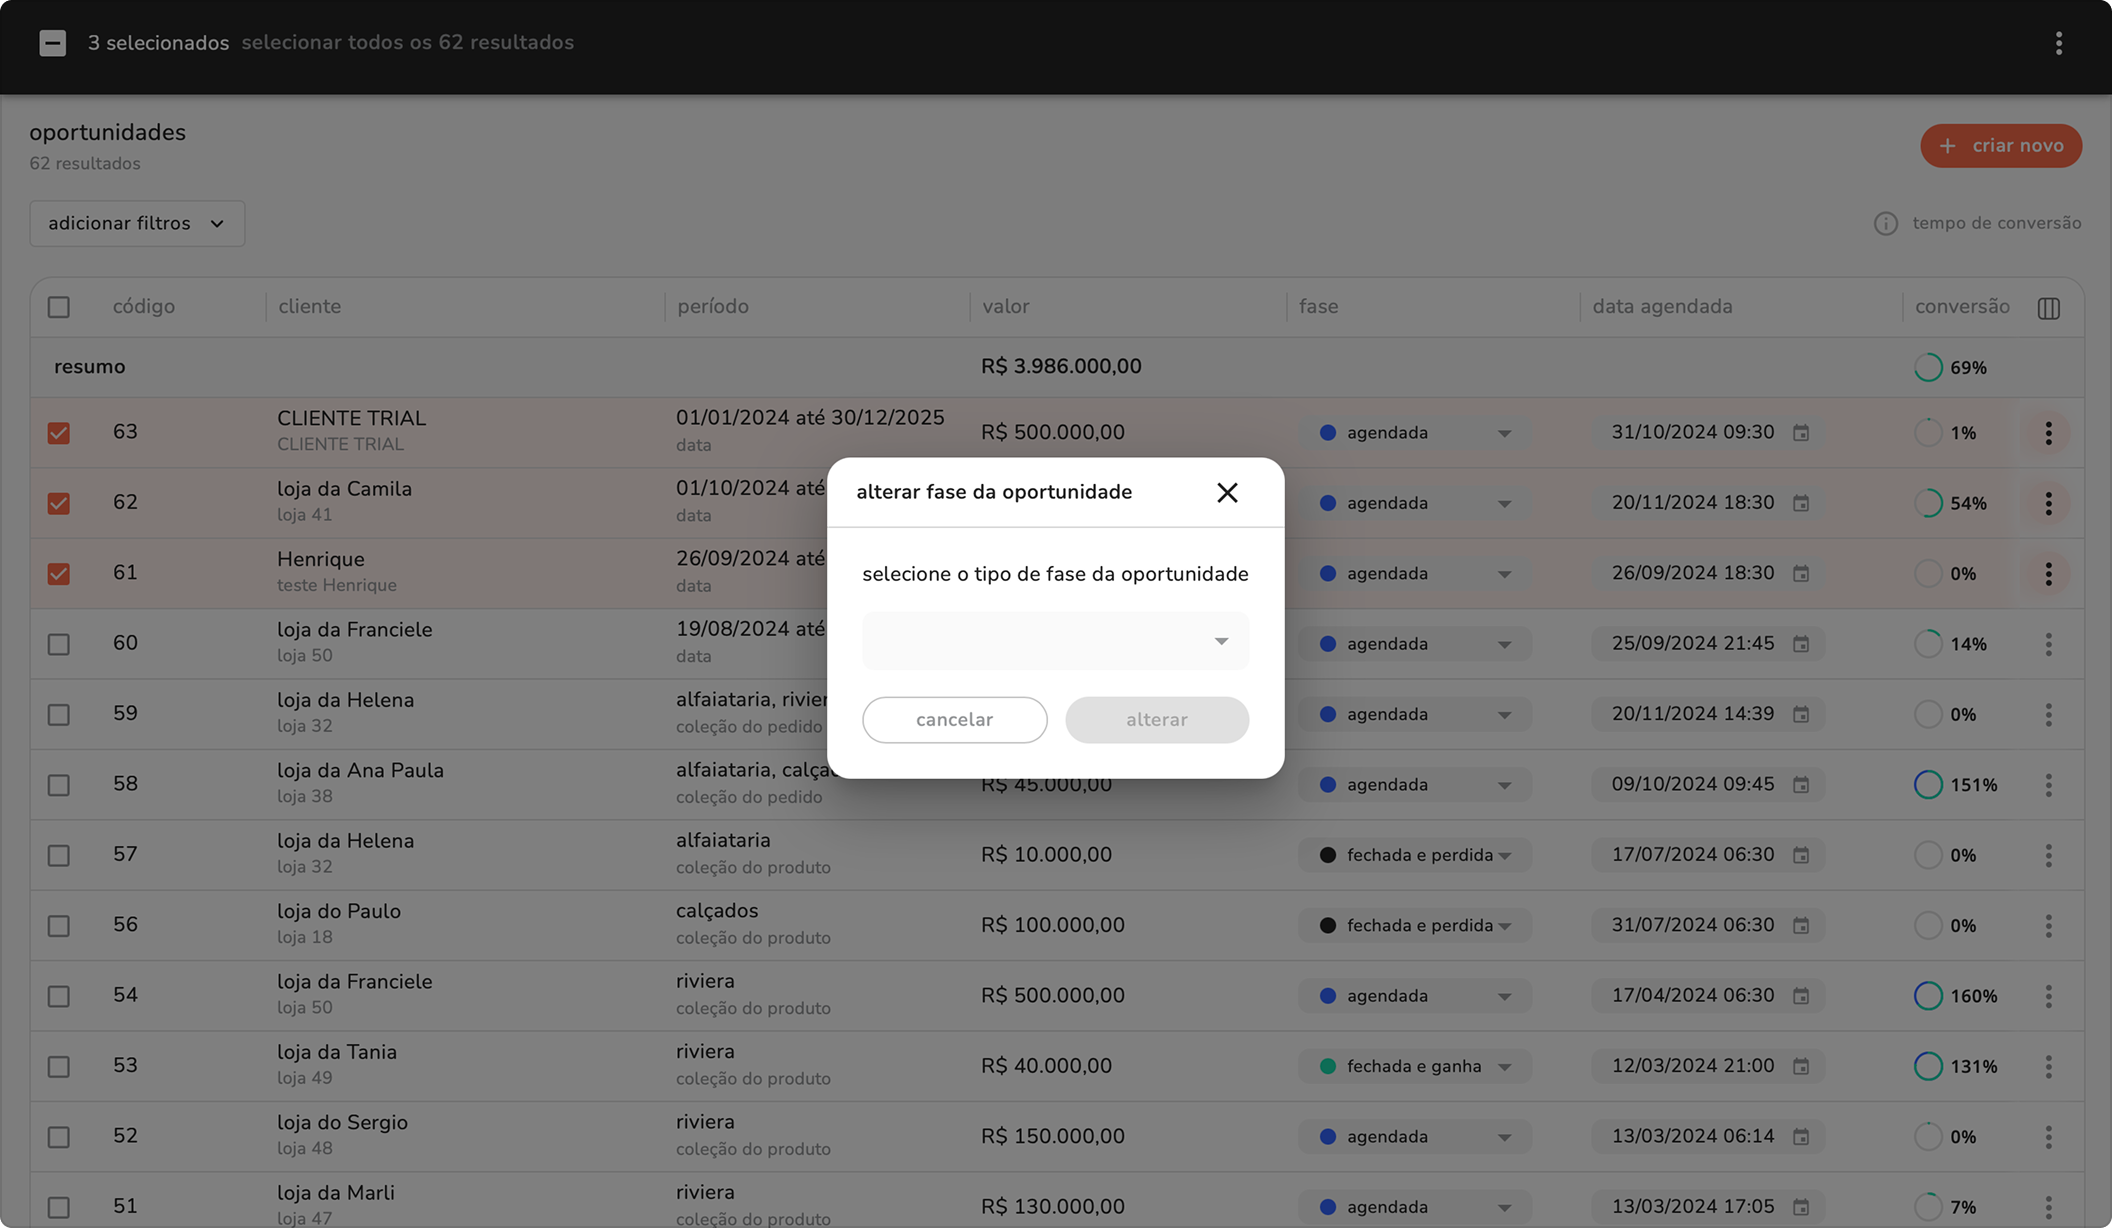Expand the fase type dropdown in dialog

pos(1055,641)
